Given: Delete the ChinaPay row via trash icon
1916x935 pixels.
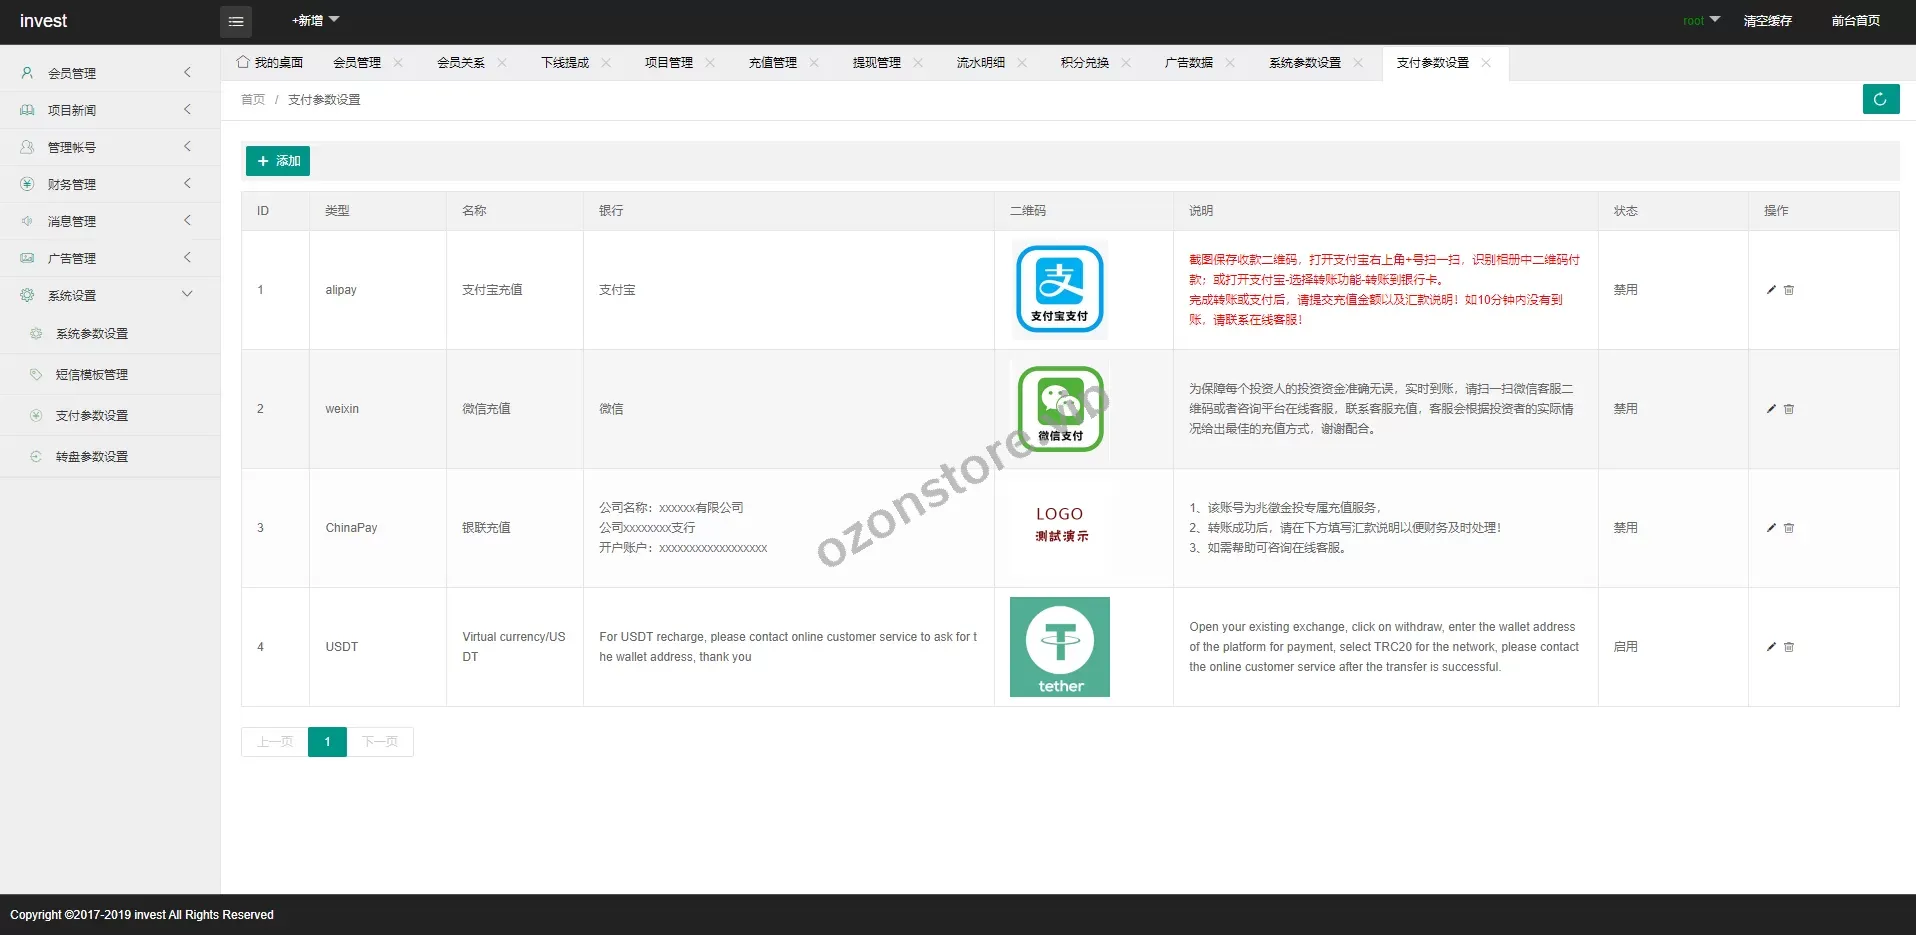Looking at the screenshot, I should click(1788, 528).
